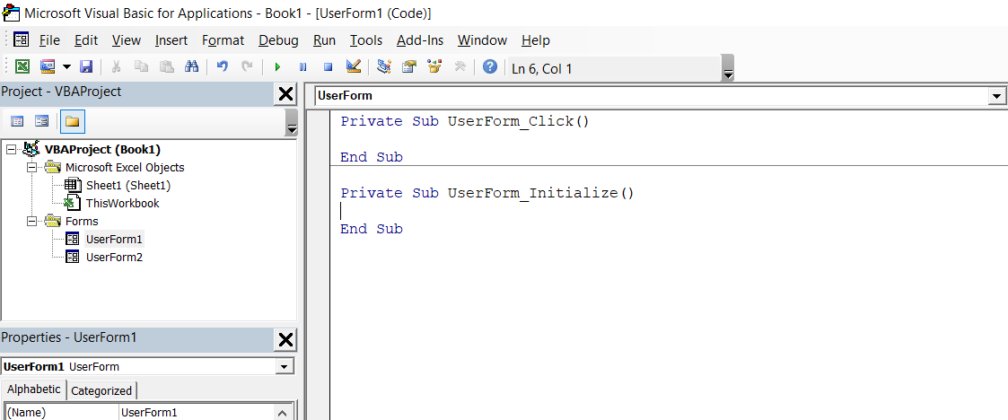The width and height of the screenshot is (1008, 420).
Task: Collapse the Microsoft Excel Objects folder node
Action: click(x=32, y=167)
